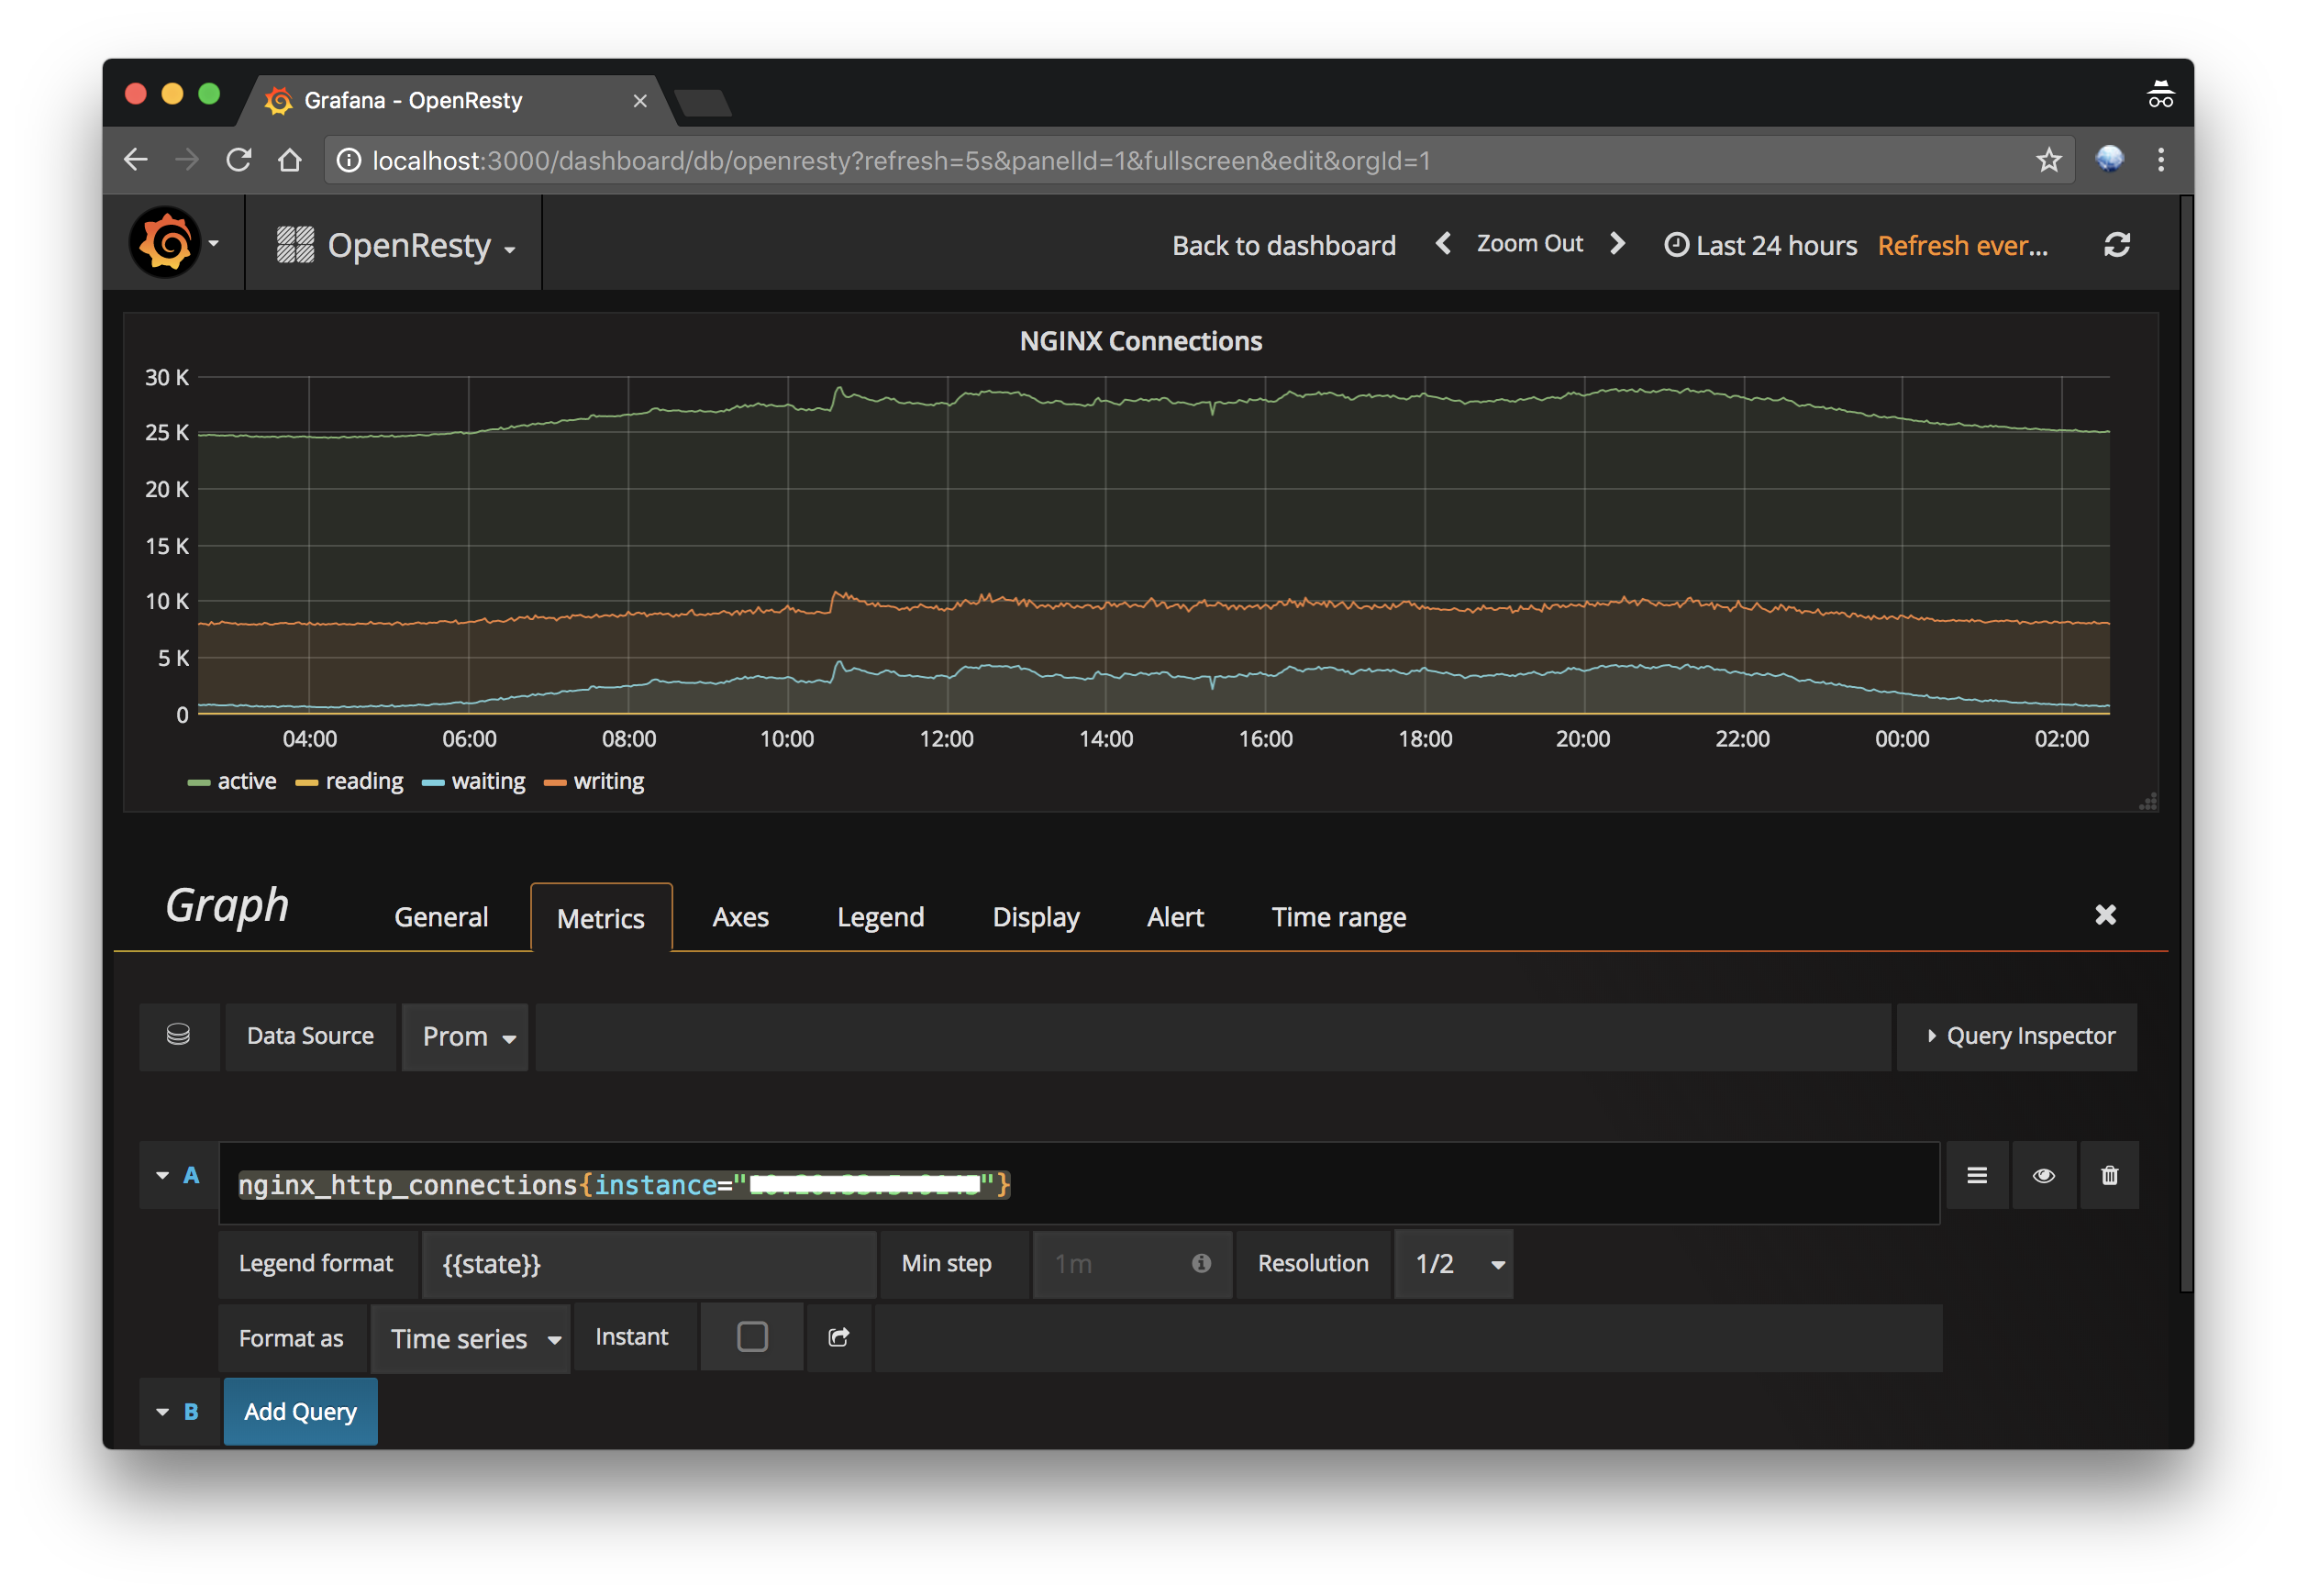Screen dimensions: 2297x1596
Task: Toggle the writing series in the legend
Action: click(608, 781)
